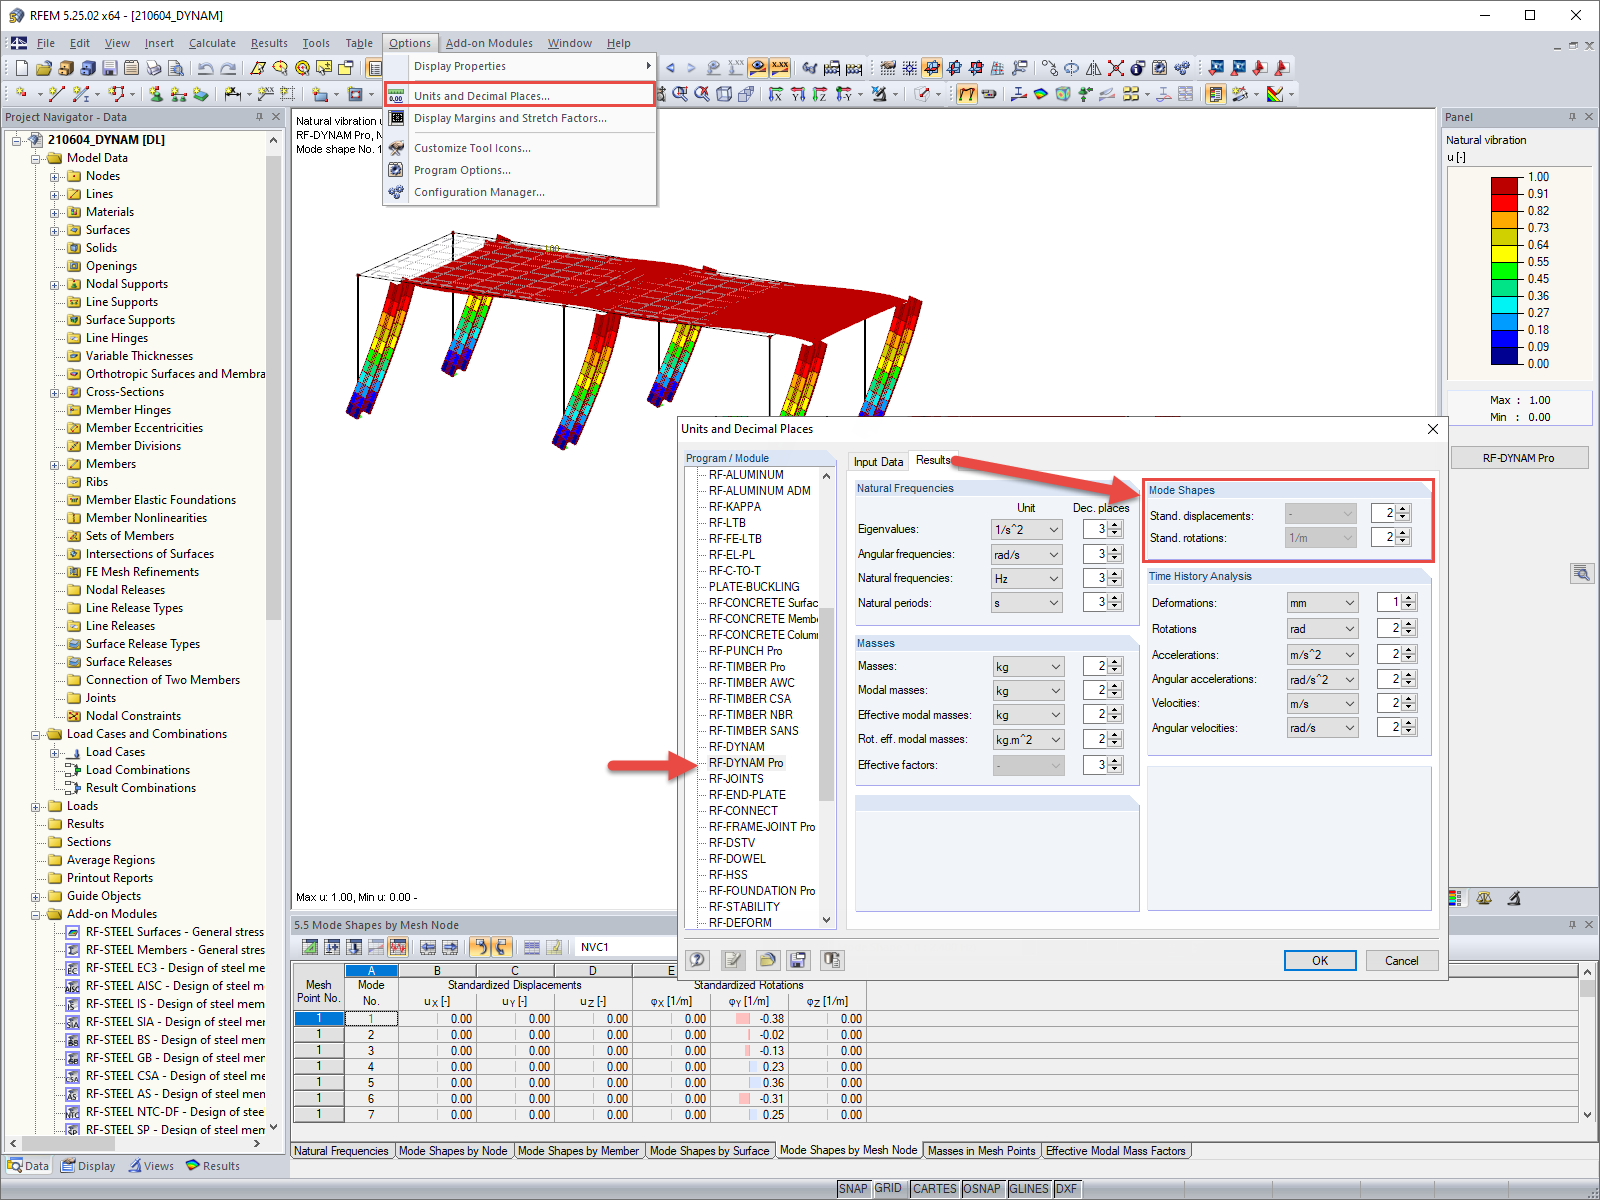Viewport: 1600px width, 1200px height.
Task: Click the isosurface results rainbow icon
Action: click(1041, 94)
